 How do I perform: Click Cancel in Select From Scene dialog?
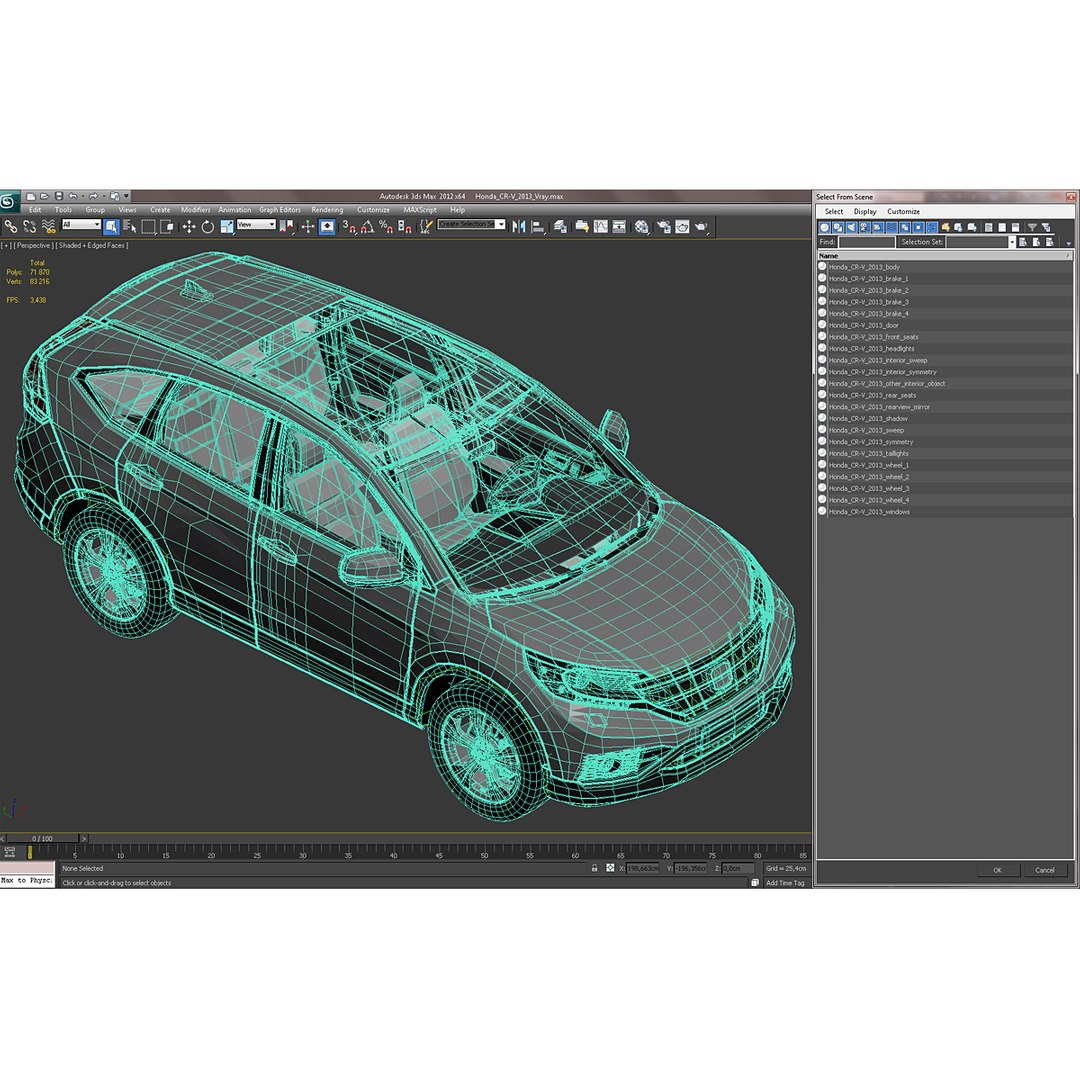click(1045, 870)
